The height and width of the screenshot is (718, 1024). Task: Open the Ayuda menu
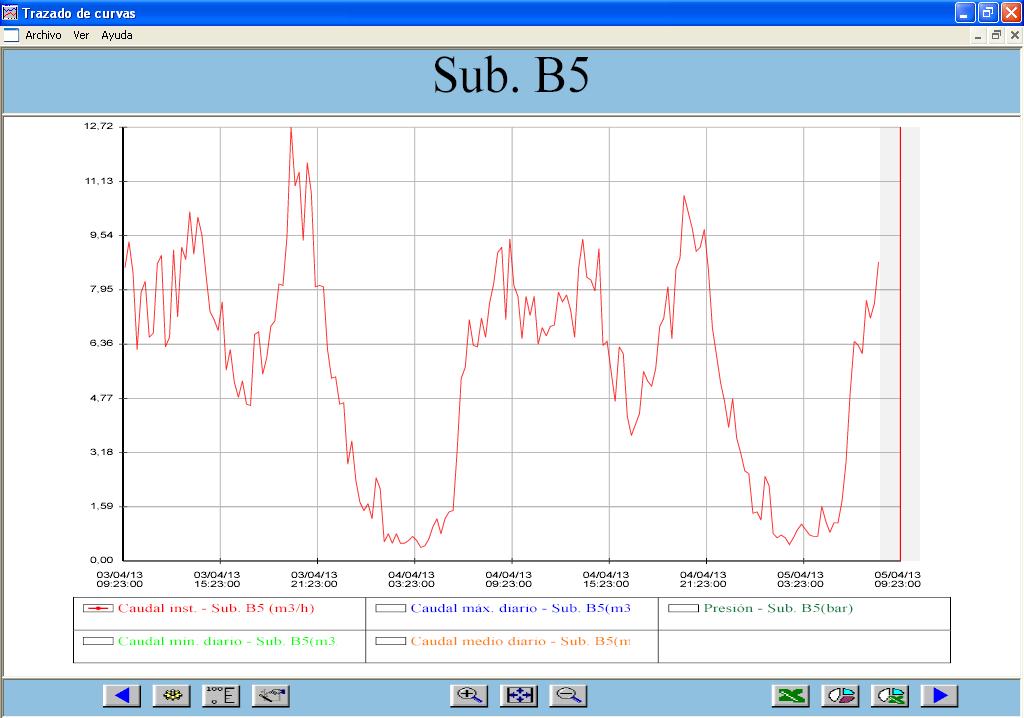[x=116, y=35]
